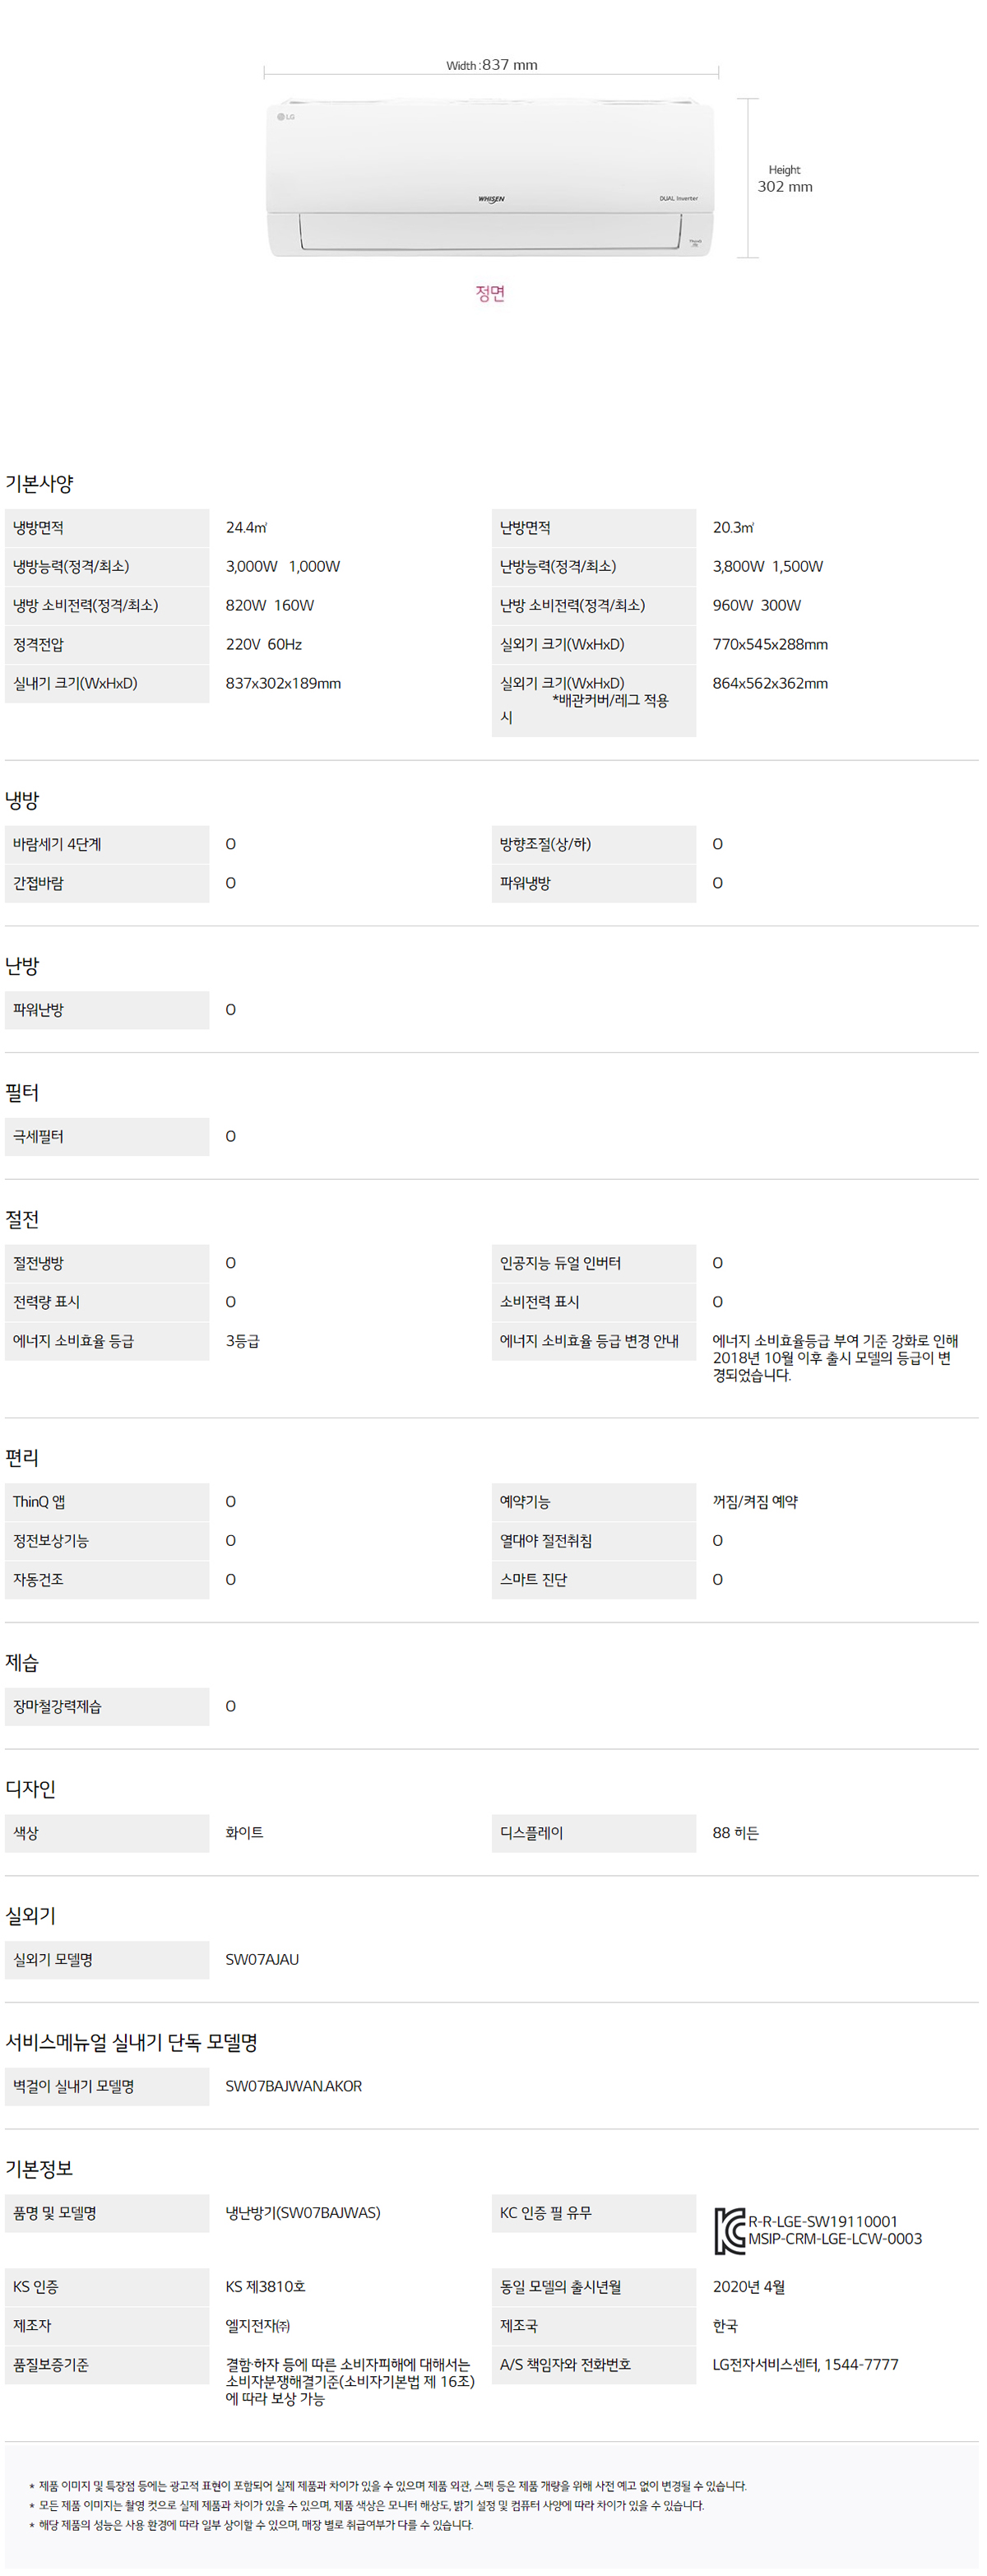Click the LG logo on the air conditioner
The width and height of the screenshot is (987, 2576).
pyautogui.click(x=286, y=117)
